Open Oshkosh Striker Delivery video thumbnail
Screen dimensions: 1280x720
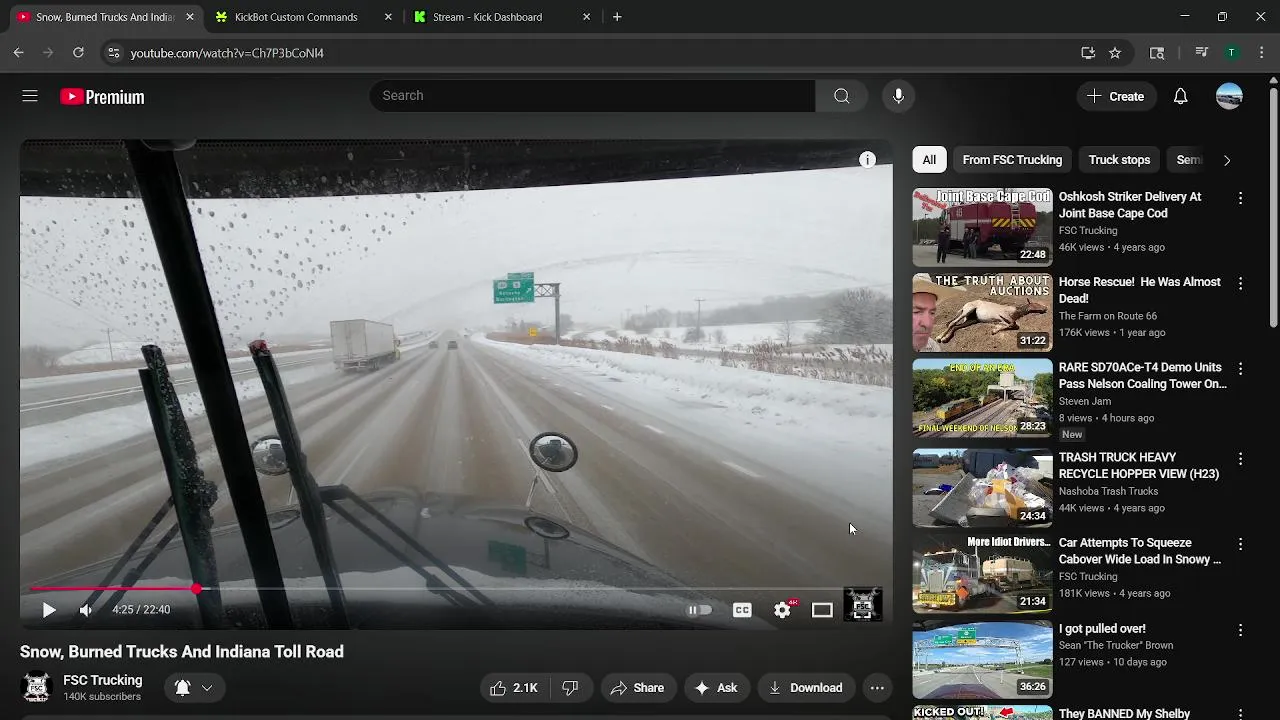pos(982,228)
